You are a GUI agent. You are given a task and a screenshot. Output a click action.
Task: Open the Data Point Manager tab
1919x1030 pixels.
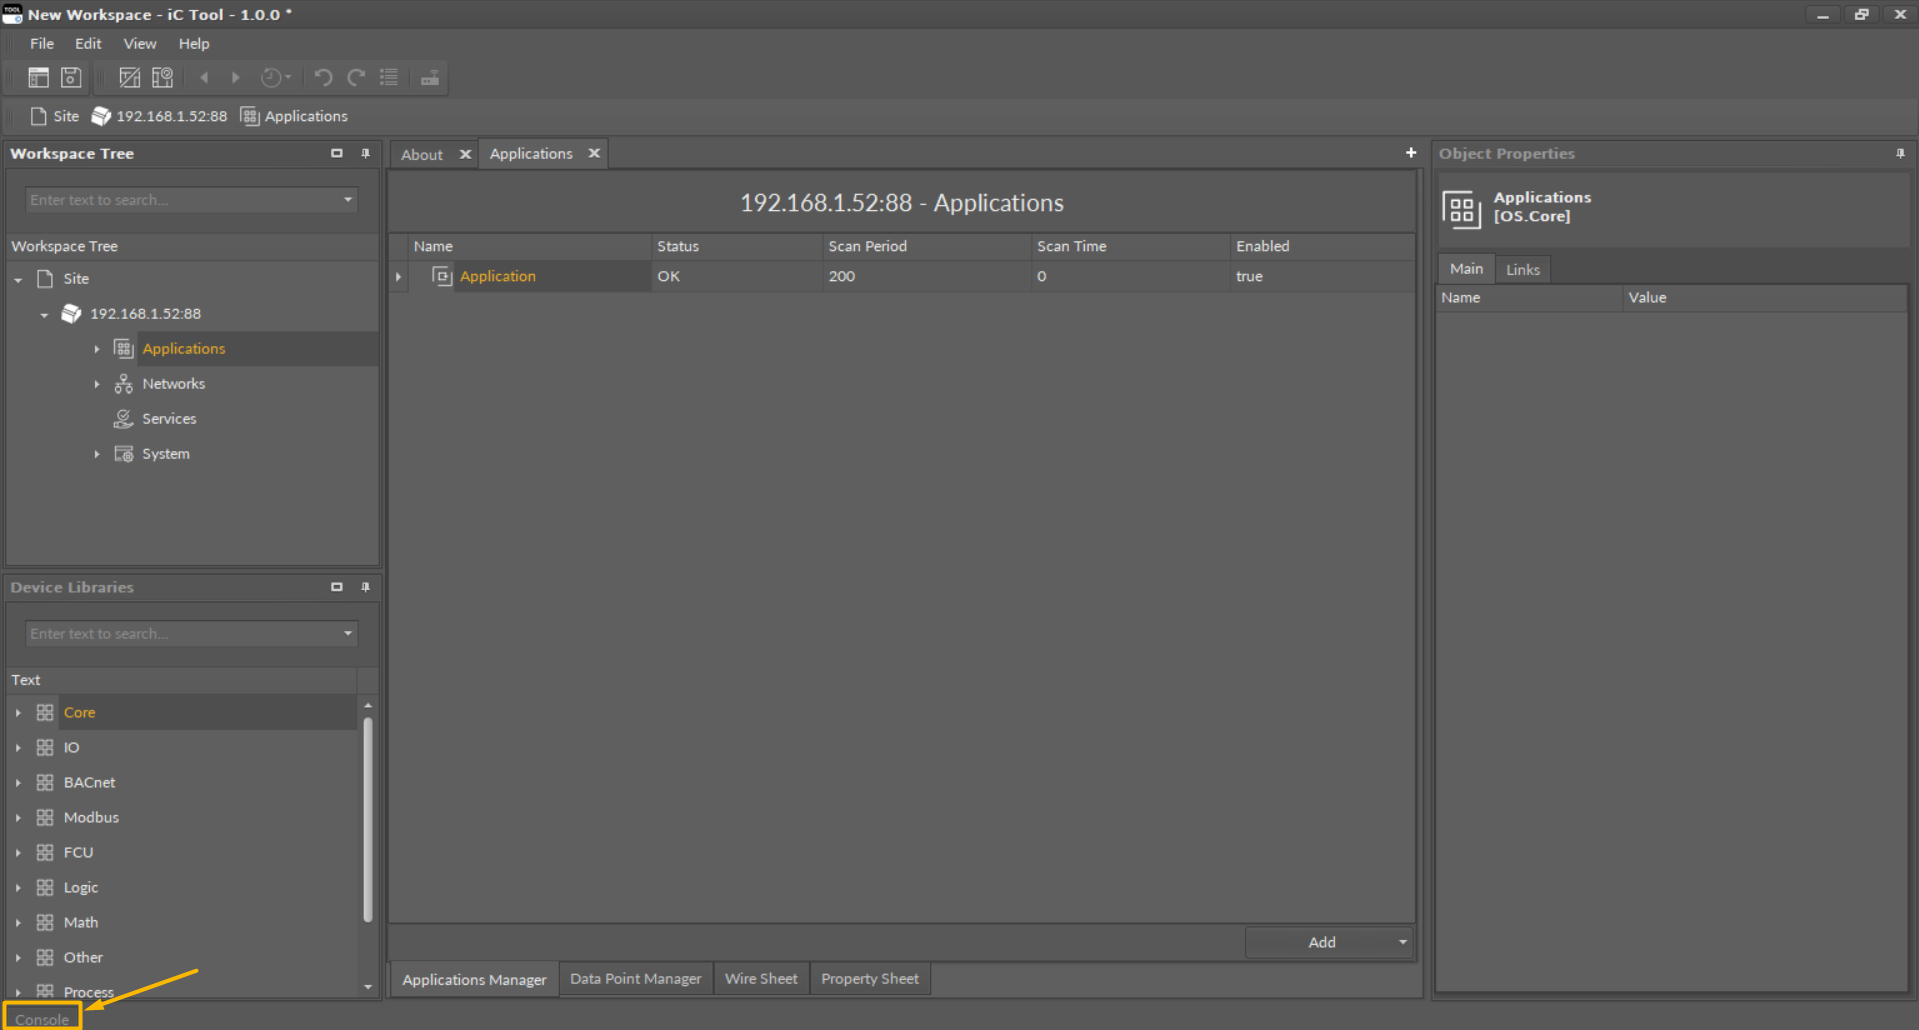(635, 978)
